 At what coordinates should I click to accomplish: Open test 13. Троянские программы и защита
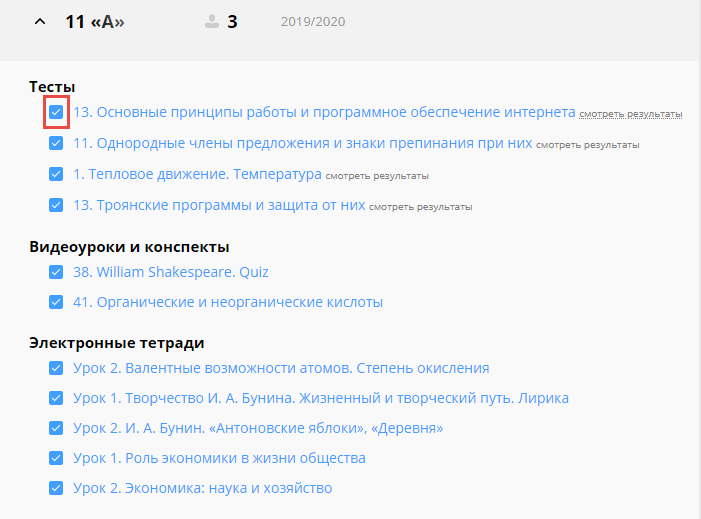pos(219,205)
